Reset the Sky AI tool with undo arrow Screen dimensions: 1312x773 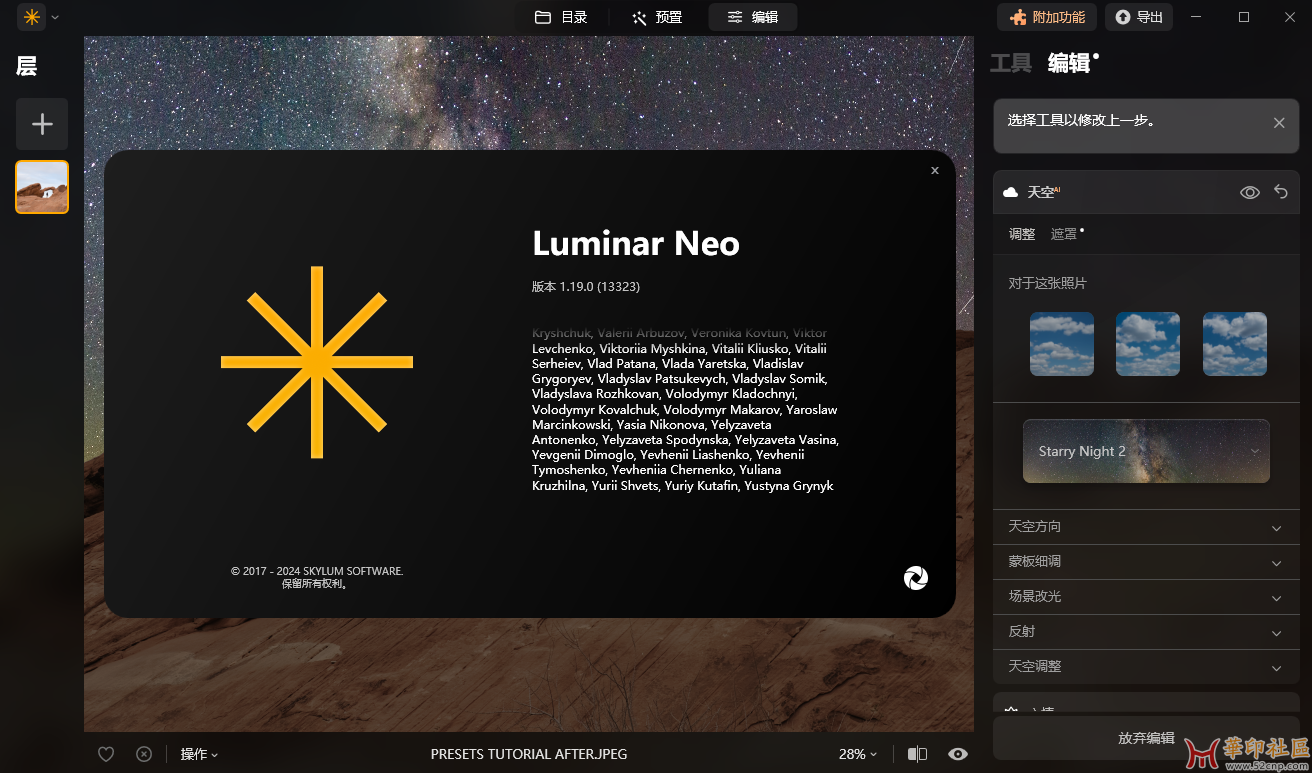point(1281,192)
